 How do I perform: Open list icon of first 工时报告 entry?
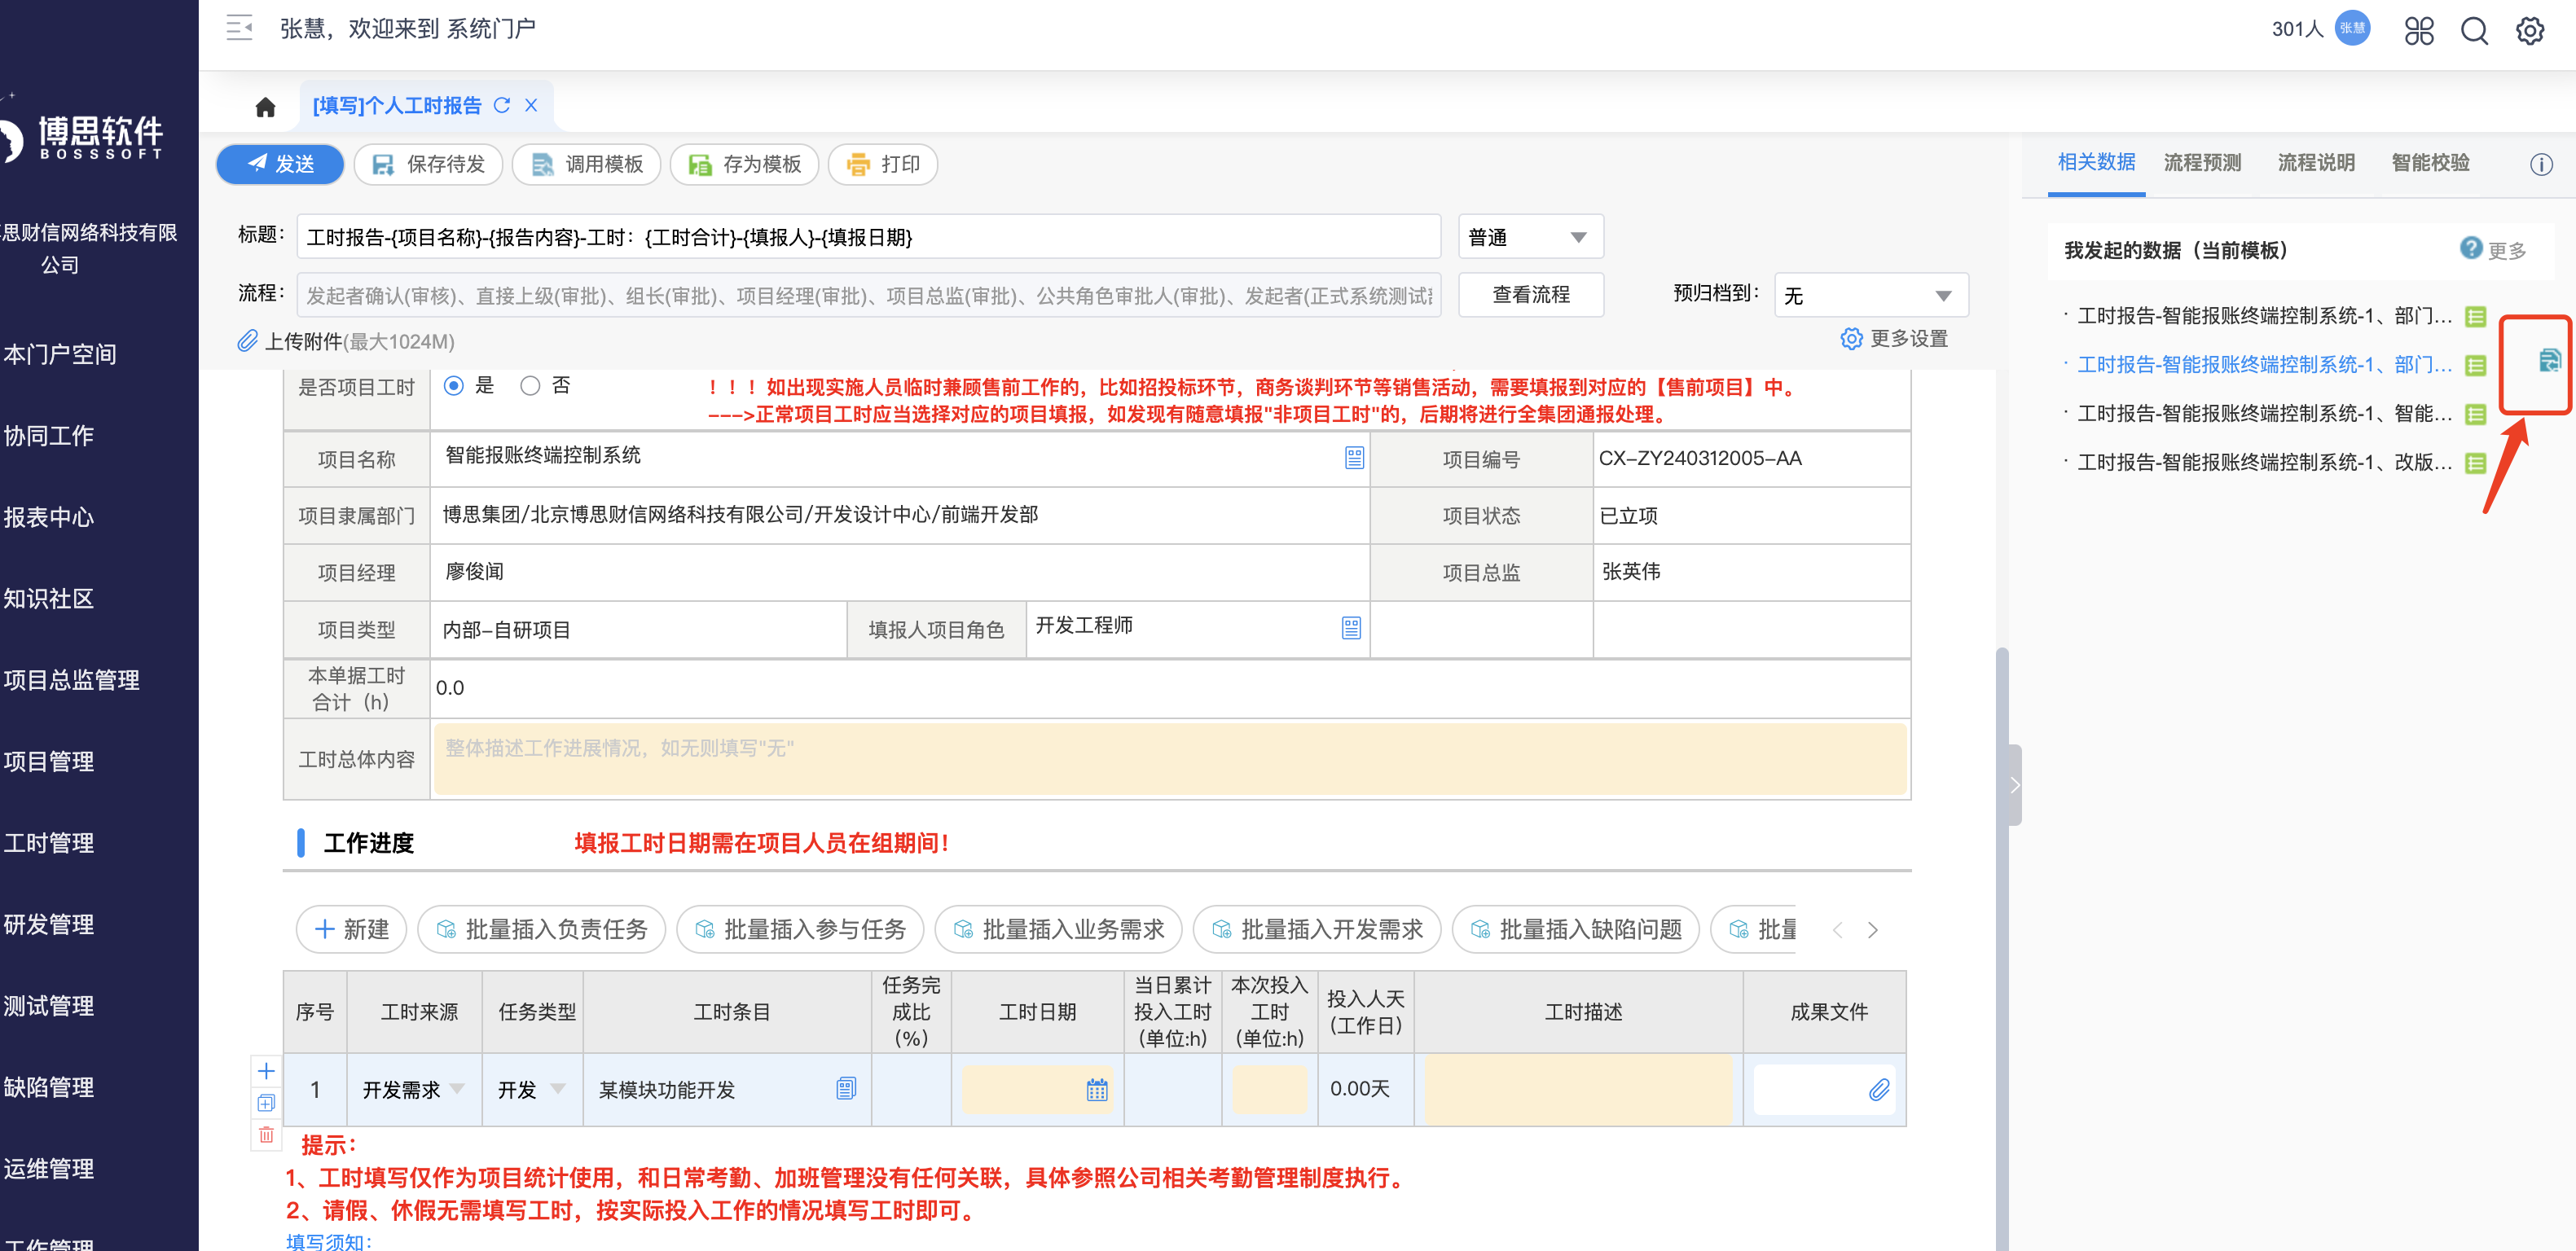tap(2476, 317)
